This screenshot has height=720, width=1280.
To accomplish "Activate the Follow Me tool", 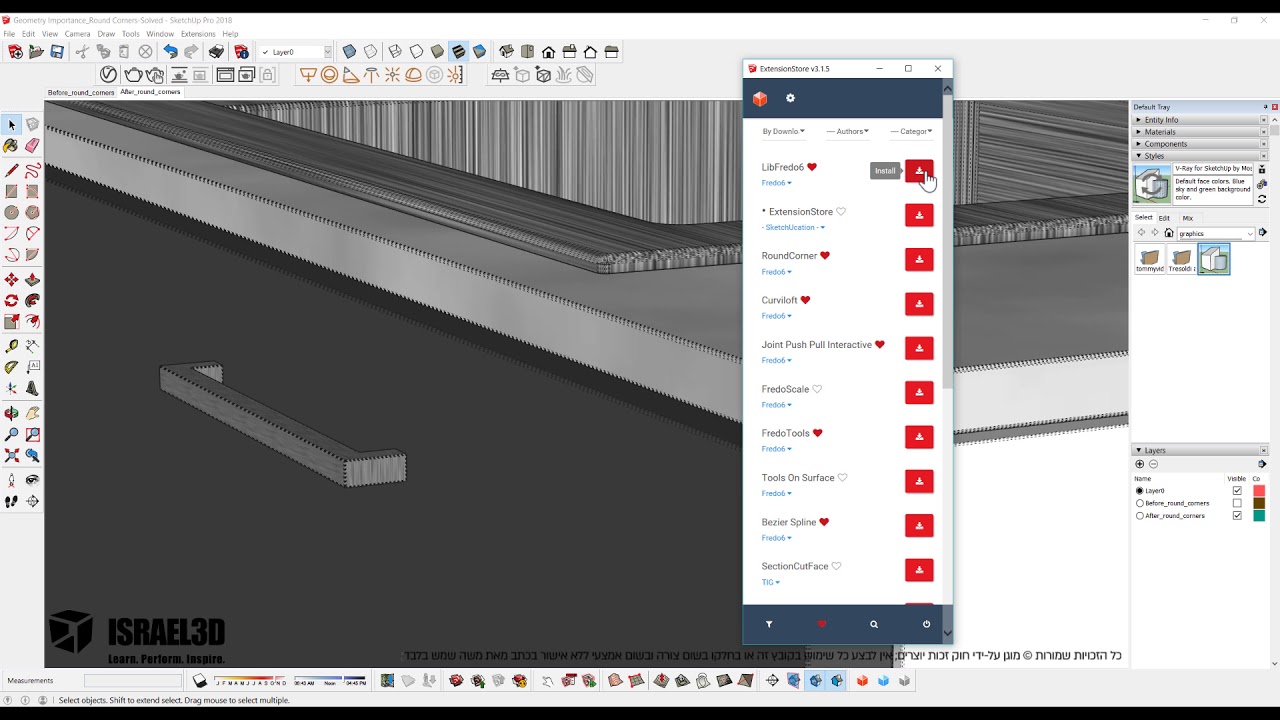I will (33, 300).
